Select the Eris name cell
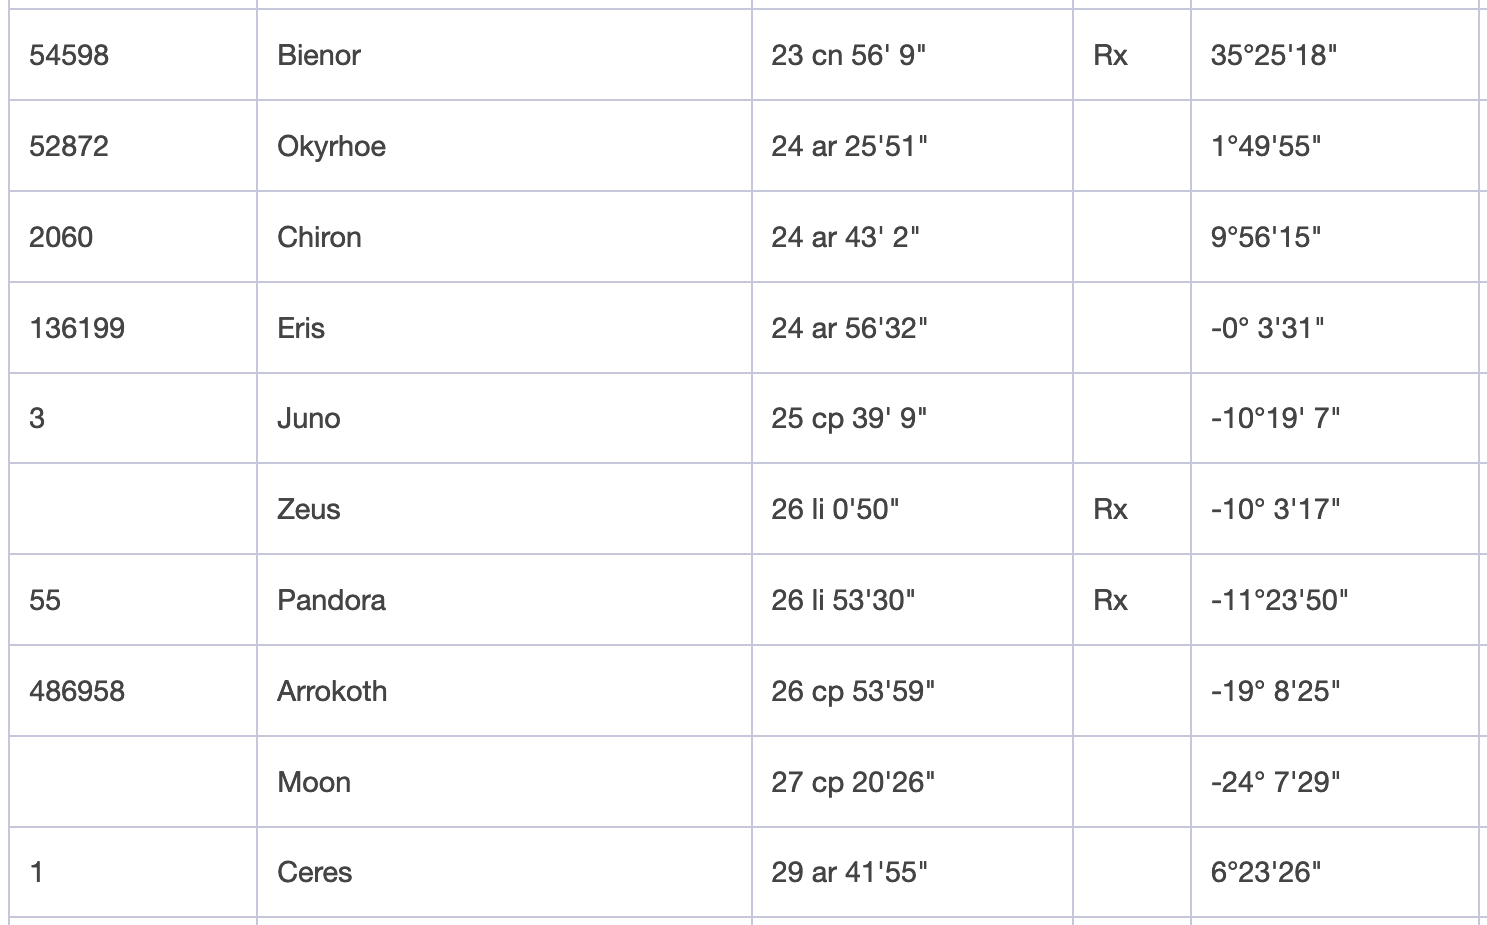The height and width of the screenshot is (925, 1487). click(301, 328)
